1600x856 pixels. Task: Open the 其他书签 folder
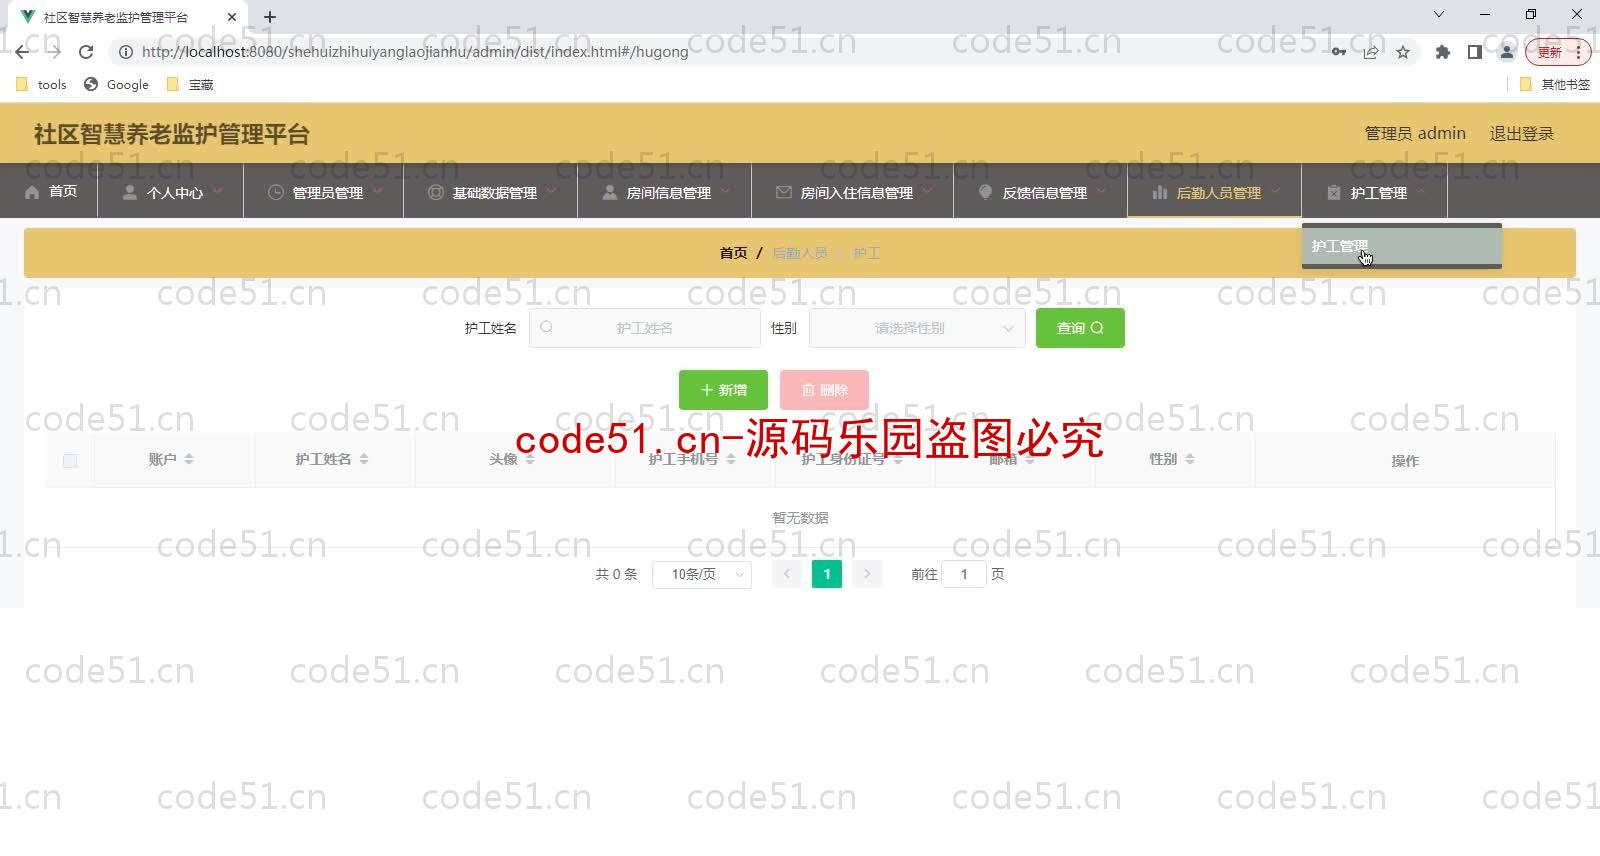[x=1555, y=85]
